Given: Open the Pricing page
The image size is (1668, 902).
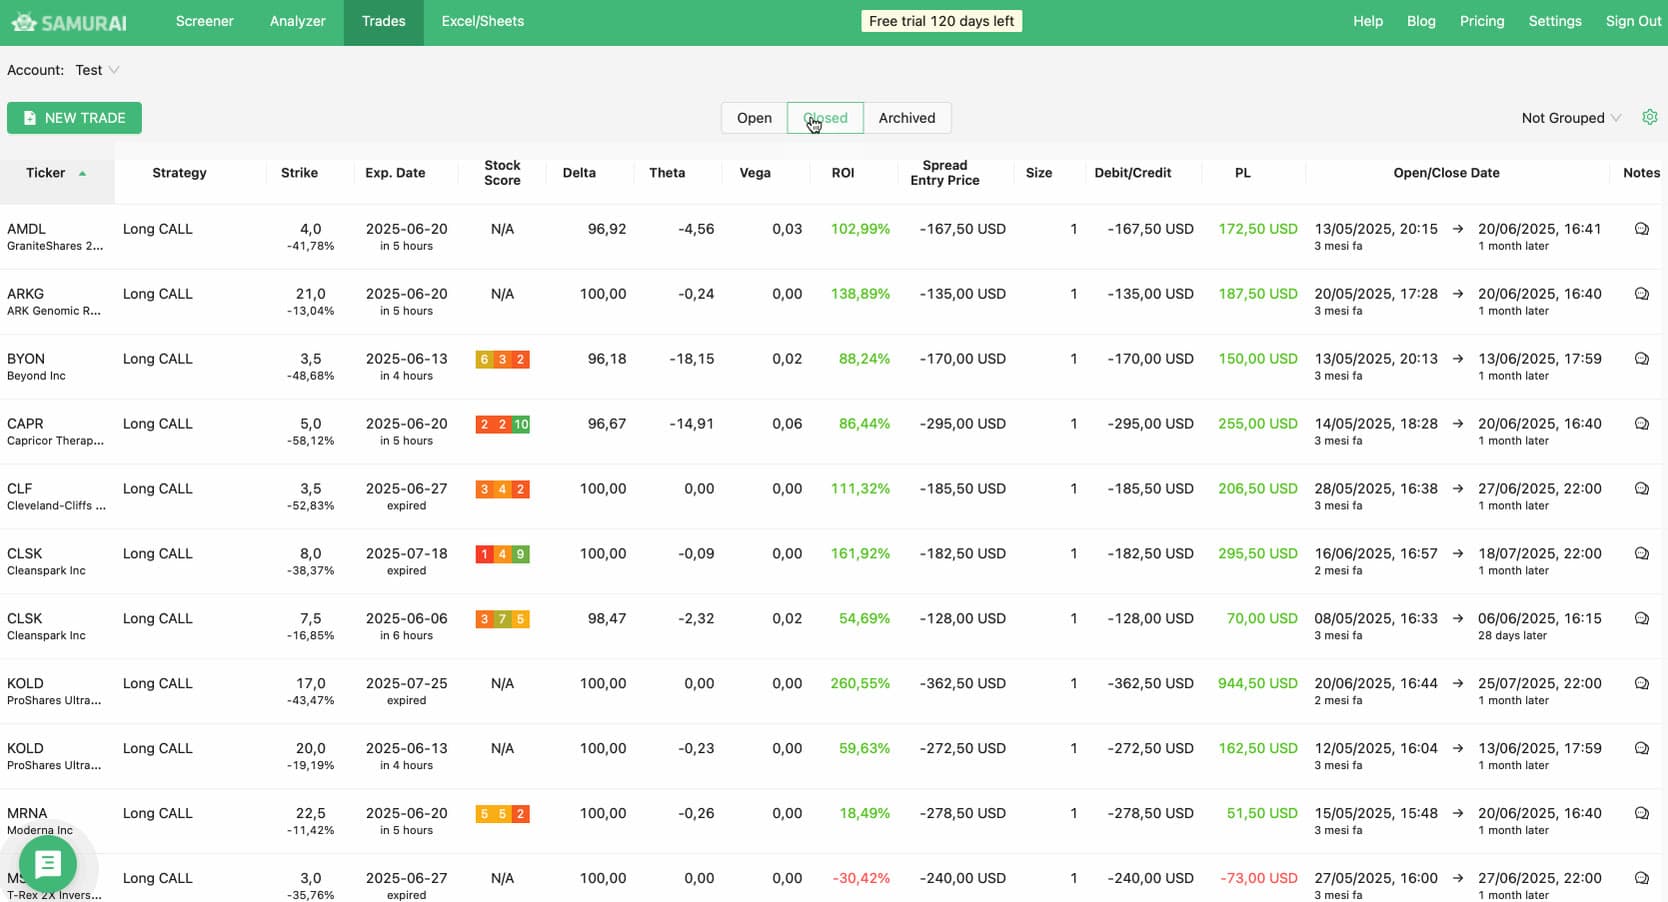Looking at the screenshot, I should 1482,21.
